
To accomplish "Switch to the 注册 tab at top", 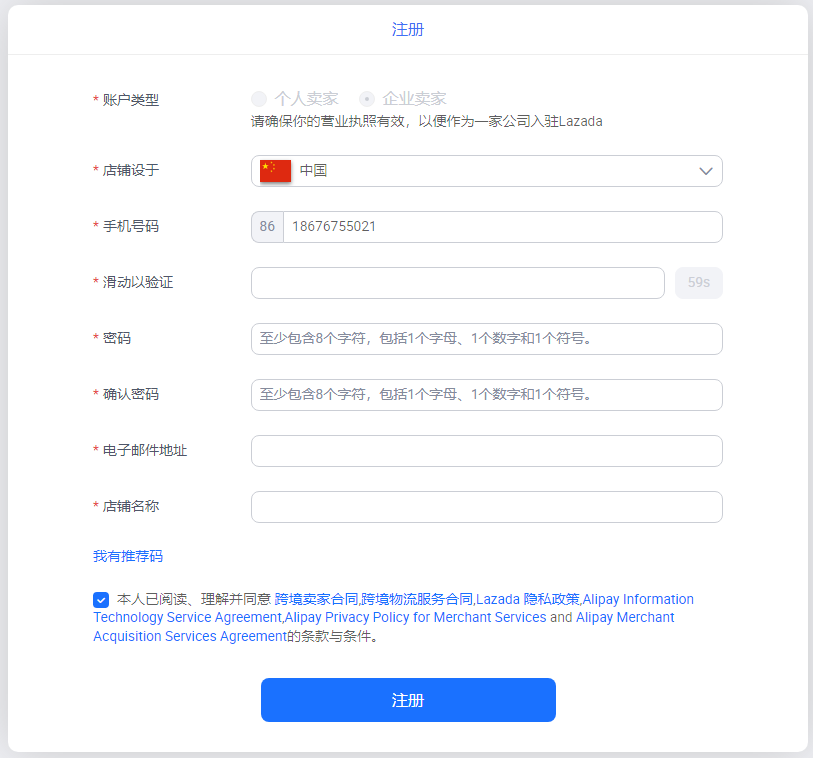I will tap(407, 29).
